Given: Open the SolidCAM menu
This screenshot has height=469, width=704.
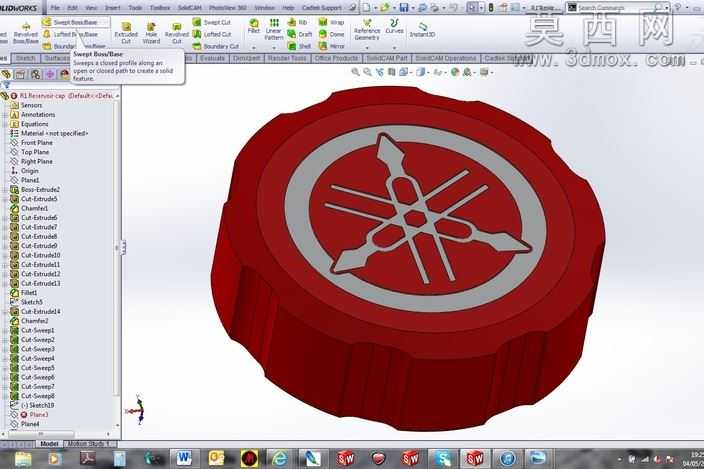Looking at the screenshot, I should tap(189, 8).
